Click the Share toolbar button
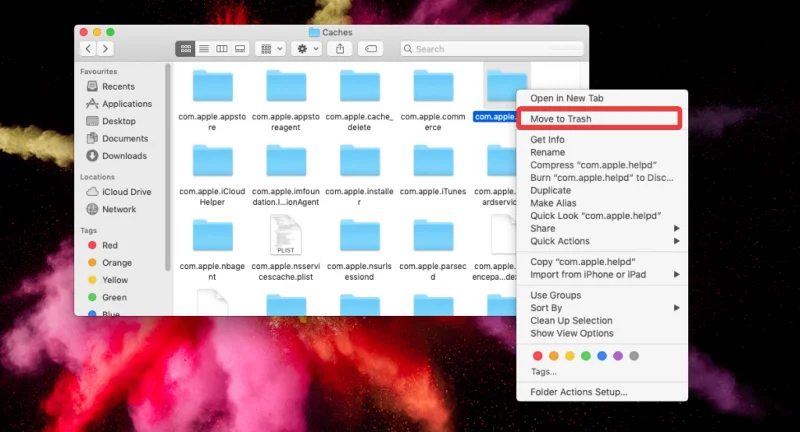Viewport: 800px width, 432px height. click(x=340, y=48)
